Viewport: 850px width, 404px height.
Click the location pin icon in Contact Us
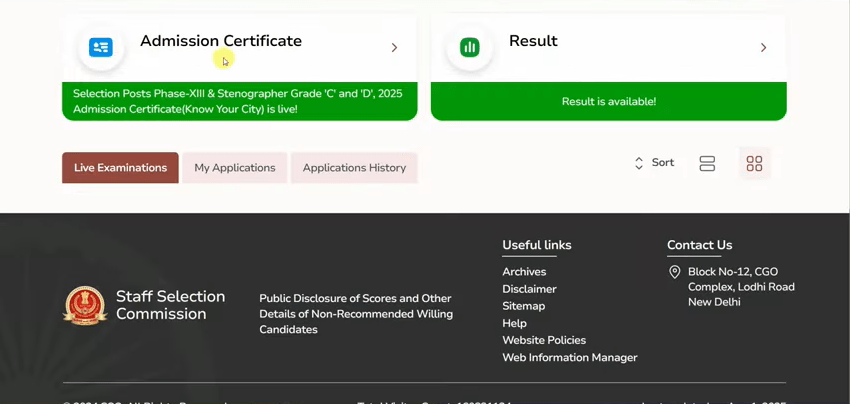tap(675, 272)
